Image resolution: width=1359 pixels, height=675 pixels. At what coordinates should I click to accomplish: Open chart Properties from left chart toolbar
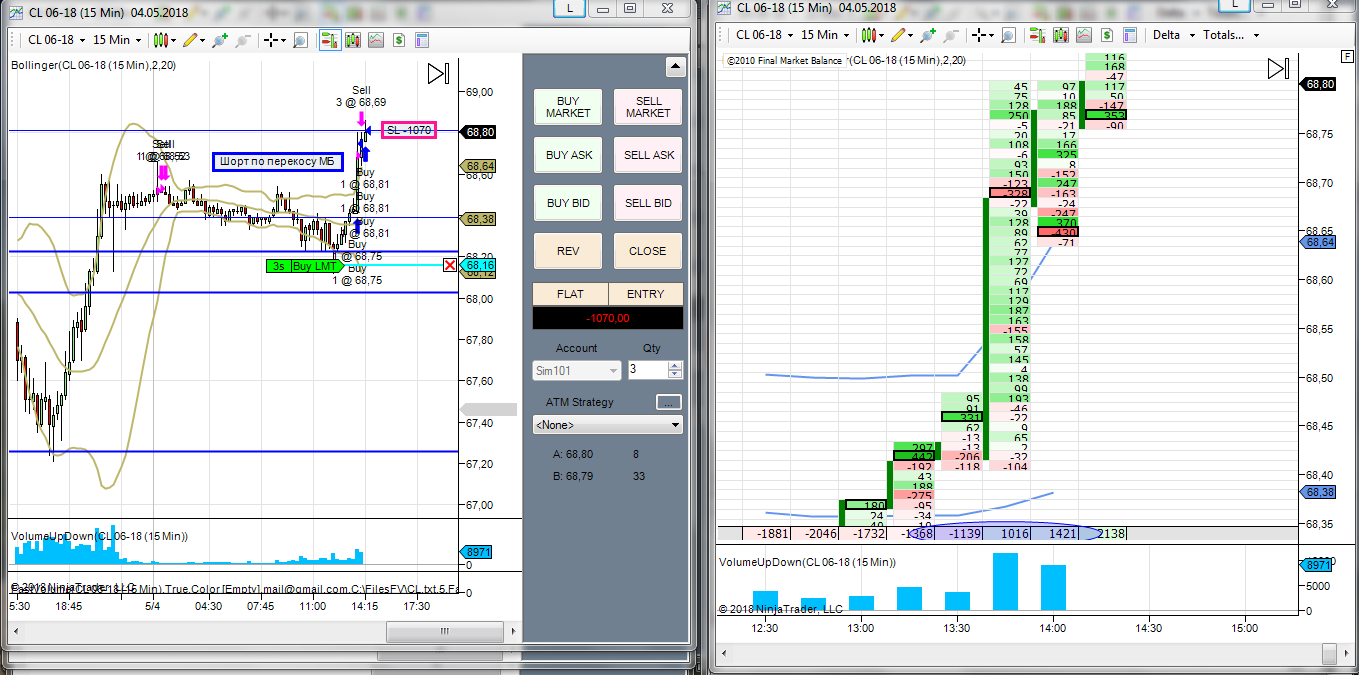[422, 40]
